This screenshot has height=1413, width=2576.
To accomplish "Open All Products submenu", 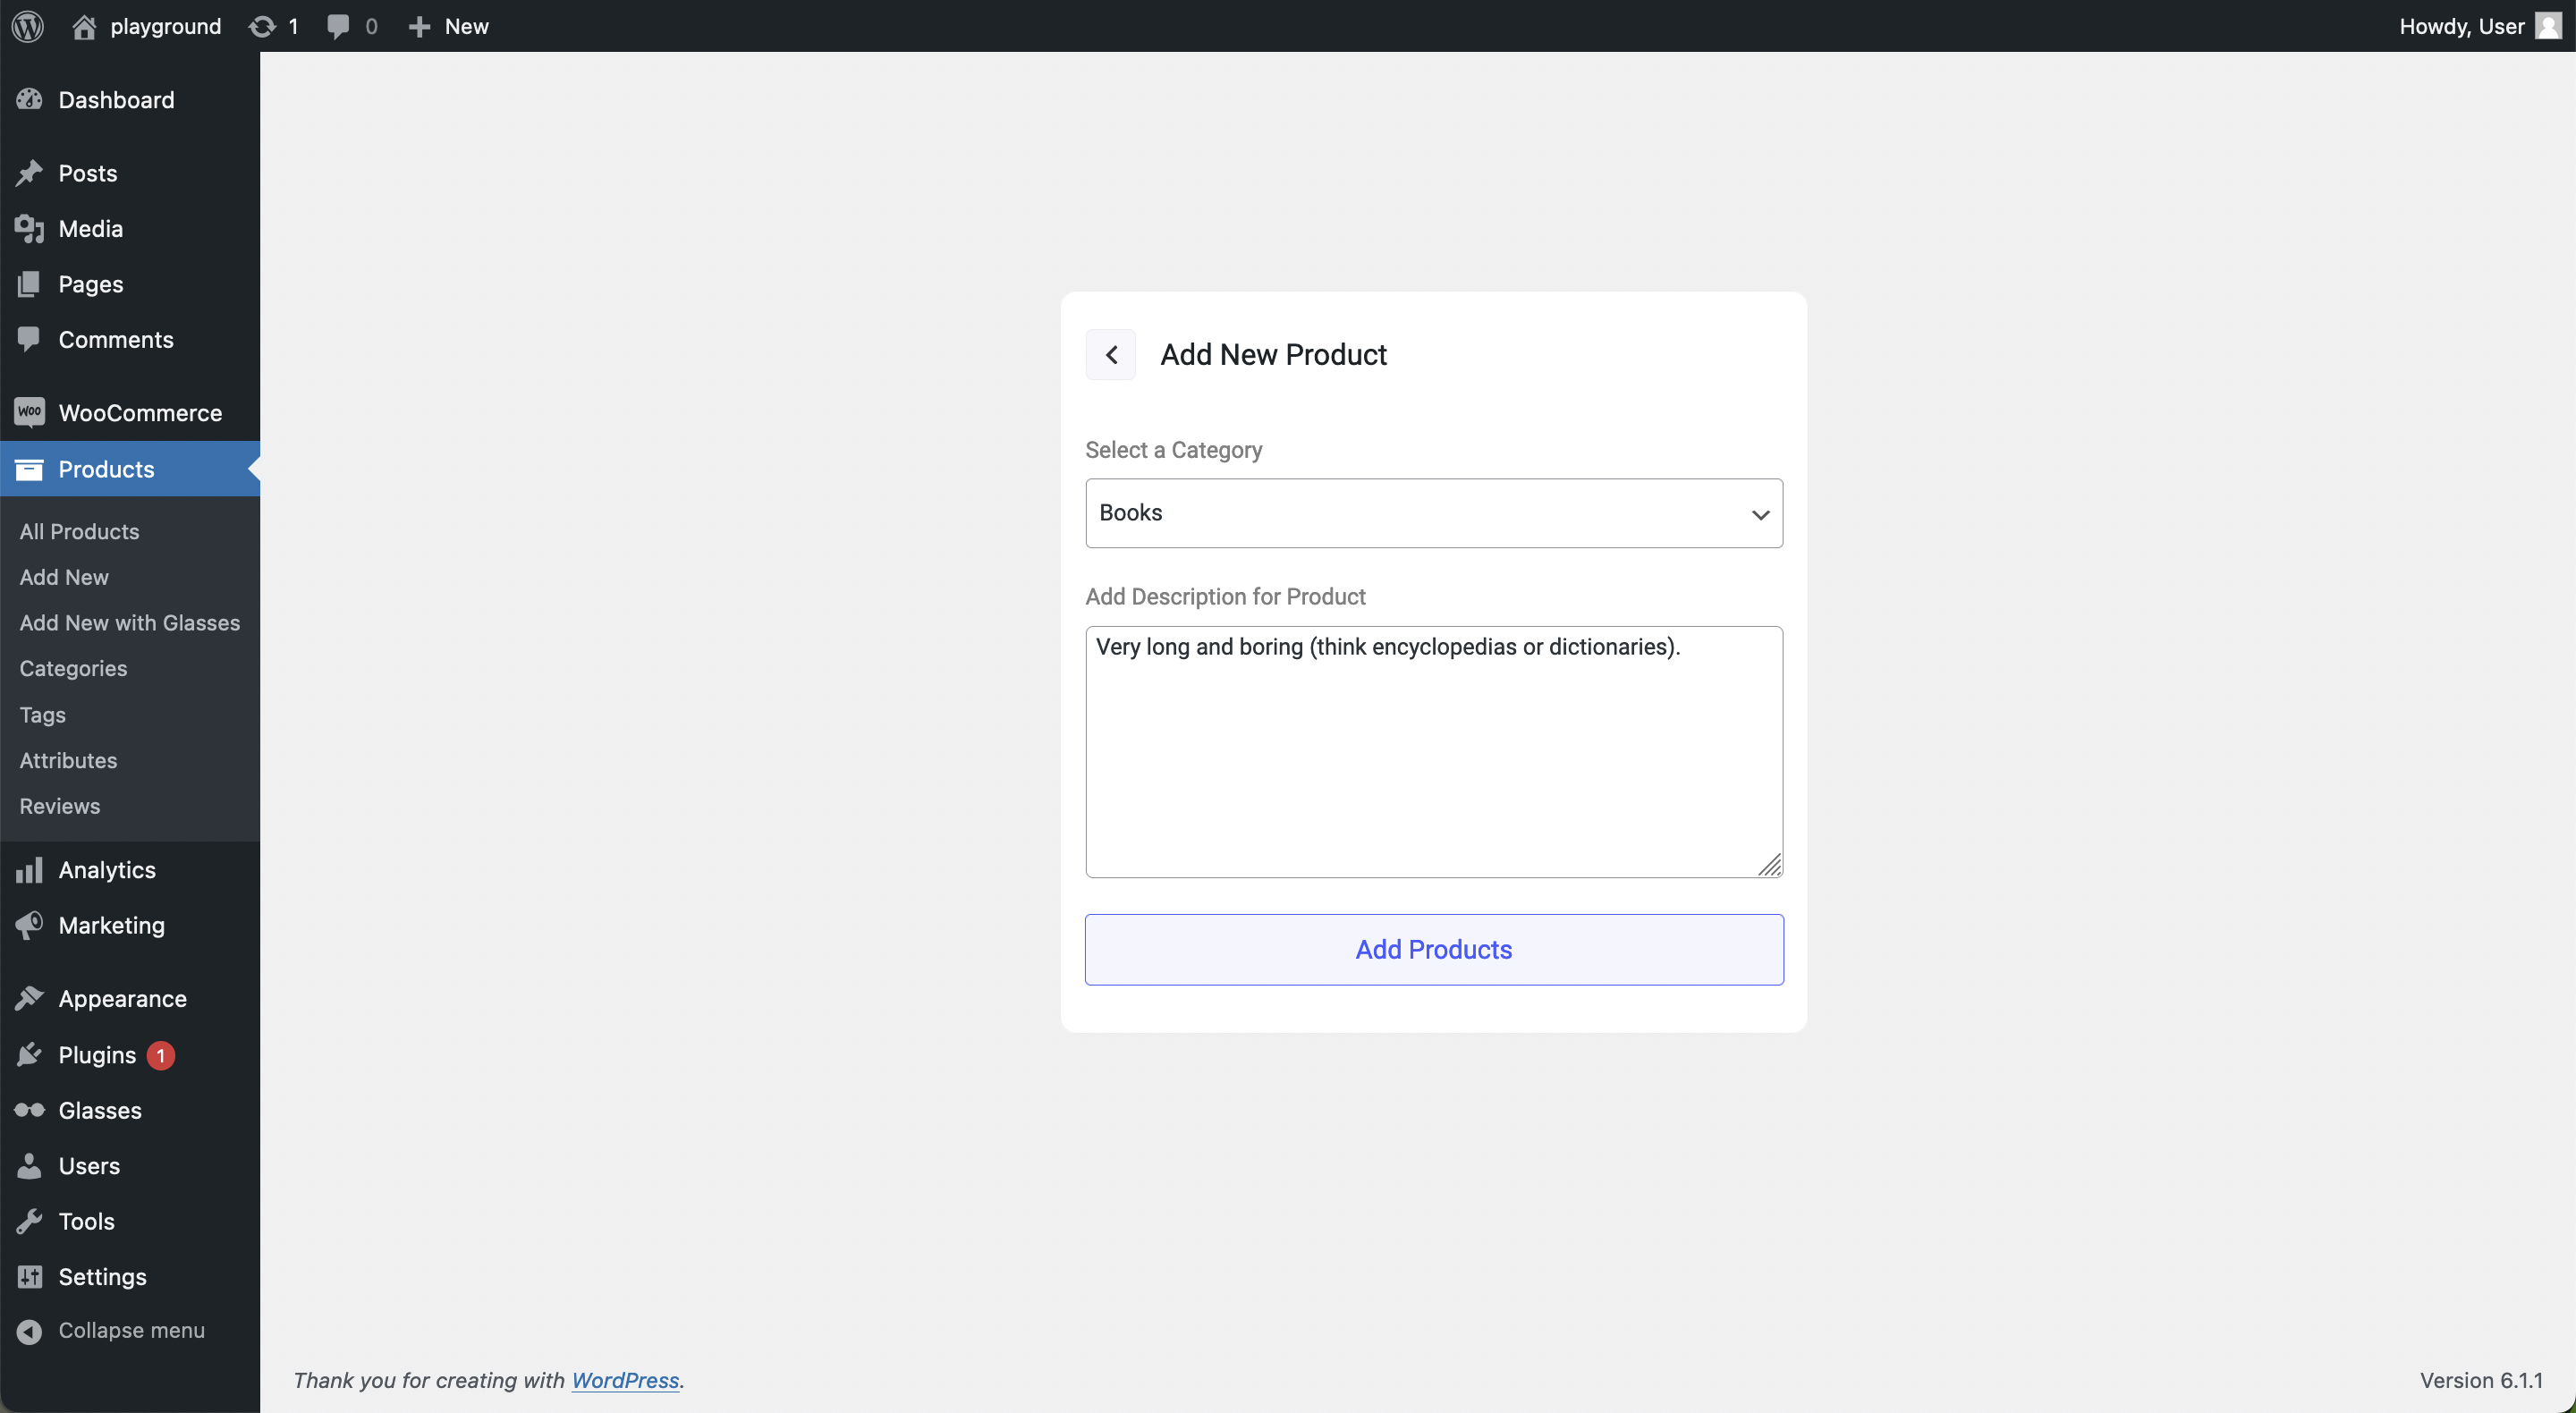I will point(79,531).
